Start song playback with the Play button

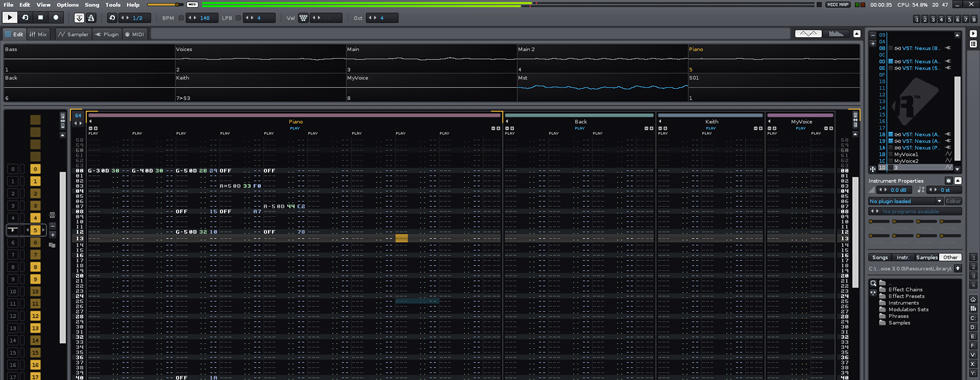click(10, 18)
